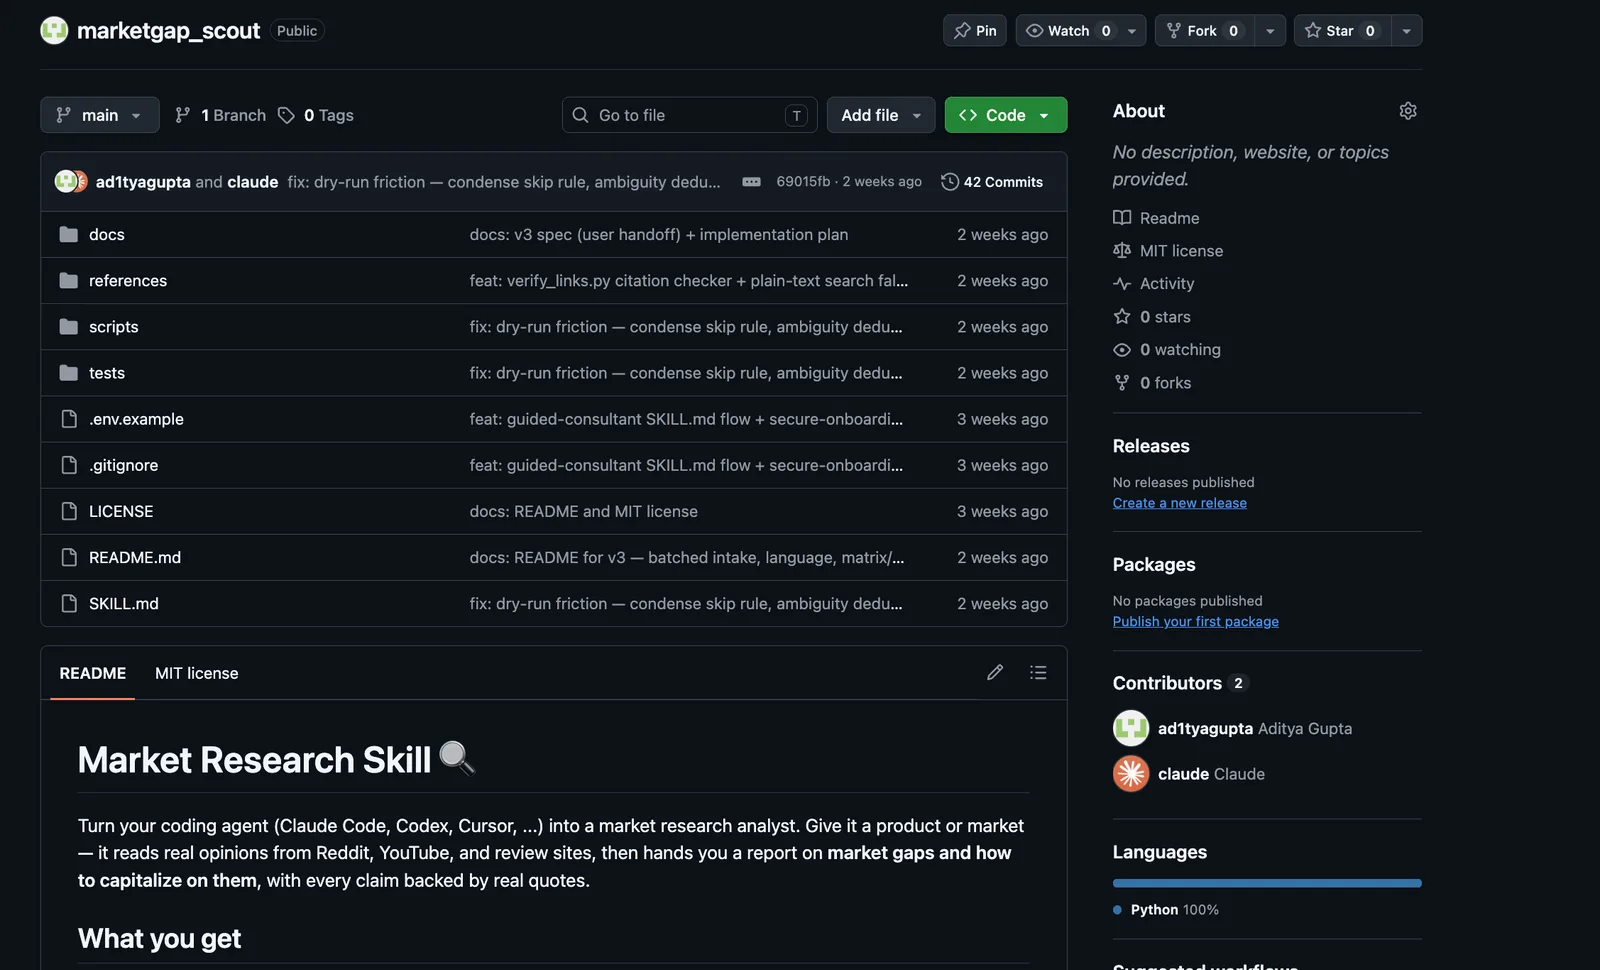Open the main branch selector dropdown
Screen dimensions: 1600x970
click(x=100, y=115)
